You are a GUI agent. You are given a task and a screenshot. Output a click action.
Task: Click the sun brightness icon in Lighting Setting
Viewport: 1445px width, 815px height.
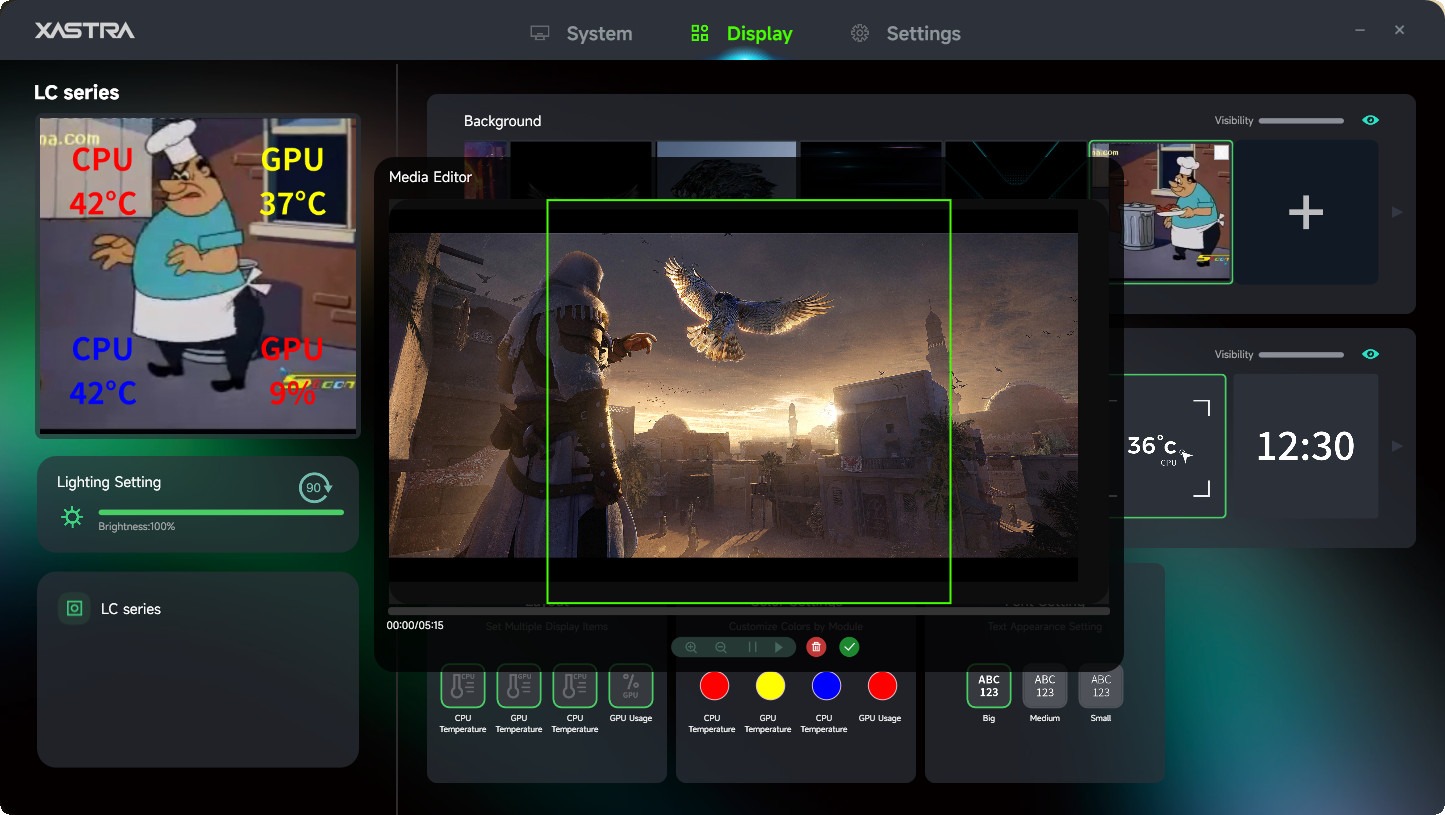pyautogui.click(x=72, y=517)
